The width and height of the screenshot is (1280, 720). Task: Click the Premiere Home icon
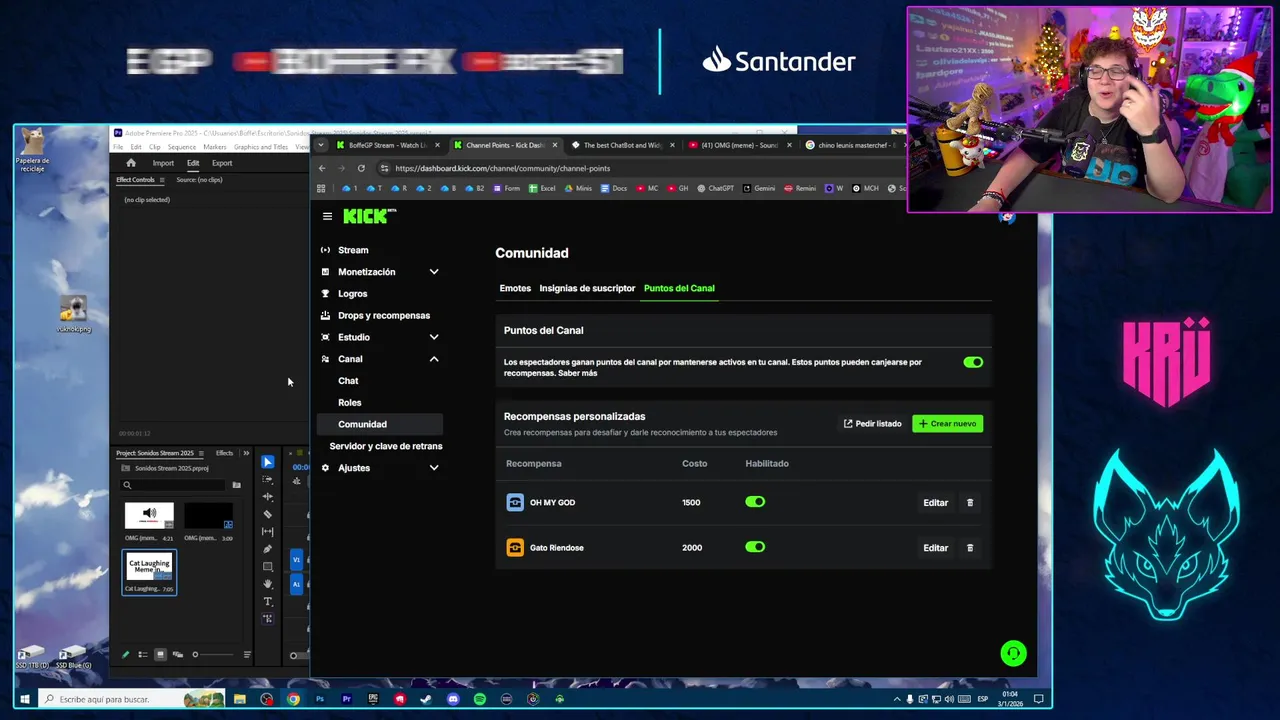click(130, 163)
